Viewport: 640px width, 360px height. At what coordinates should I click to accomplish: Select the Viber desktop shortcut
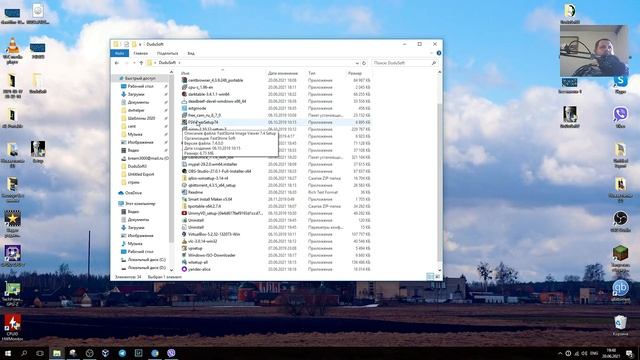point(620,118)
